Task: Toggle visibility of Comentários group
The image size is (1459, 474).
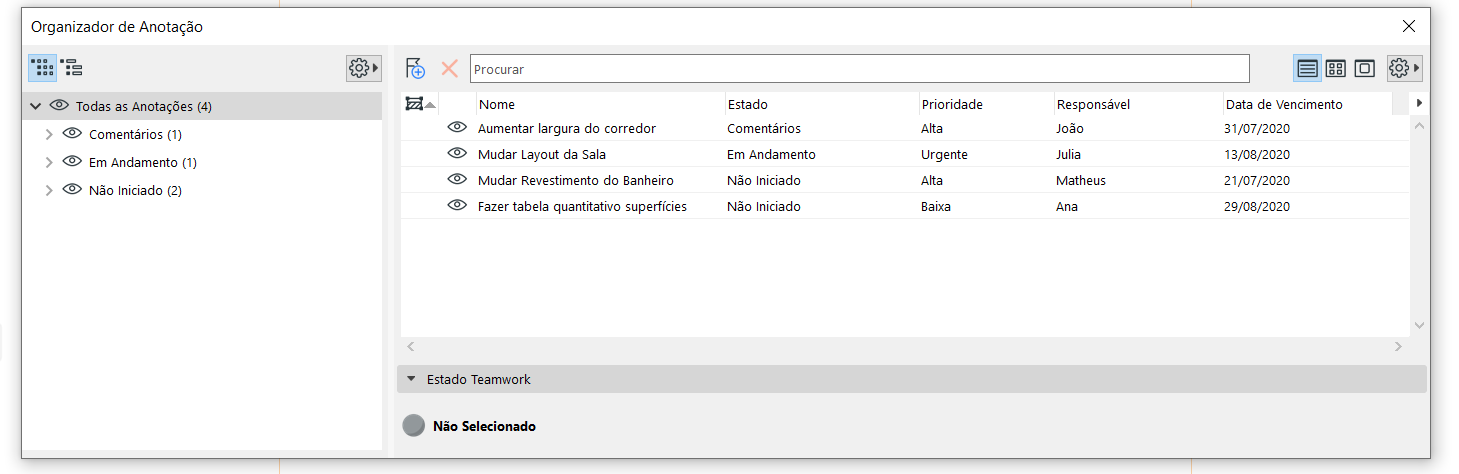Action: click(x=72, y=134)
